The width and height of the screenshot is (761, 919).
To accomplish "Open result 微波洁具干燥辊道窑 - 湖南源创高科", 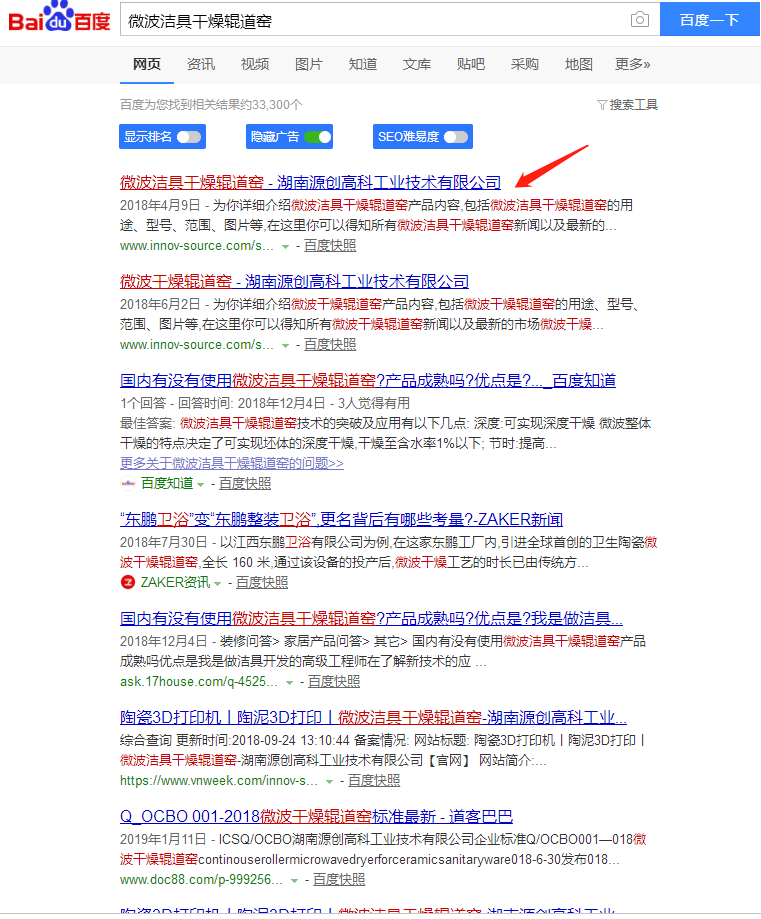I will pos(310,182).
